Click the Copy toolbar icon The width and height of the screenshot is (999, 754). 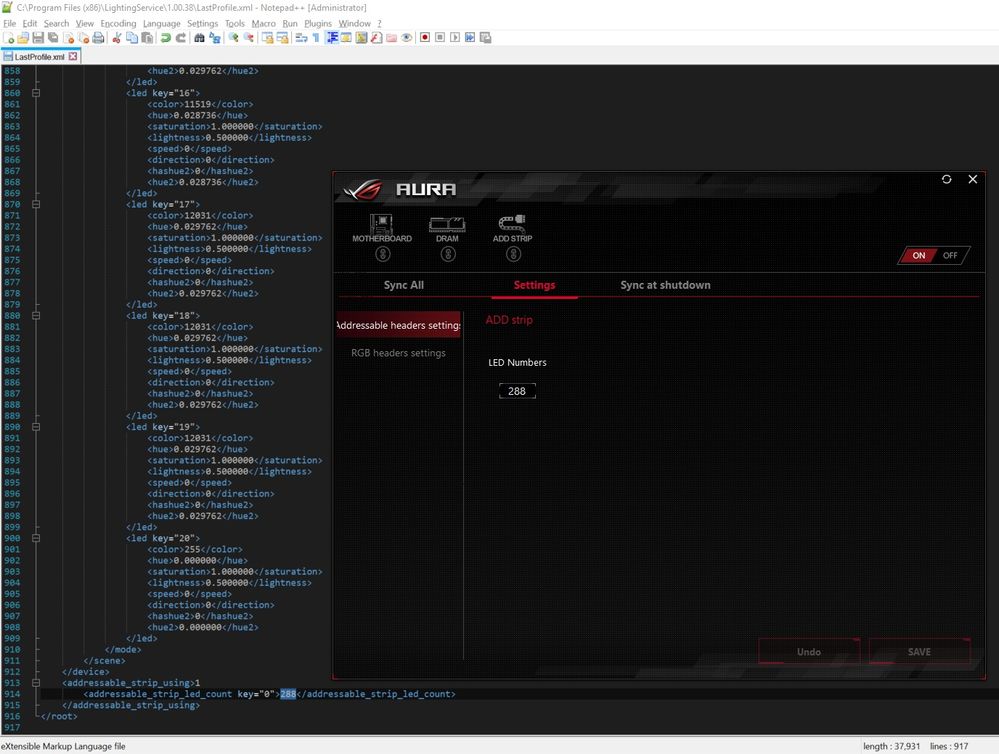tap(132, 38)
